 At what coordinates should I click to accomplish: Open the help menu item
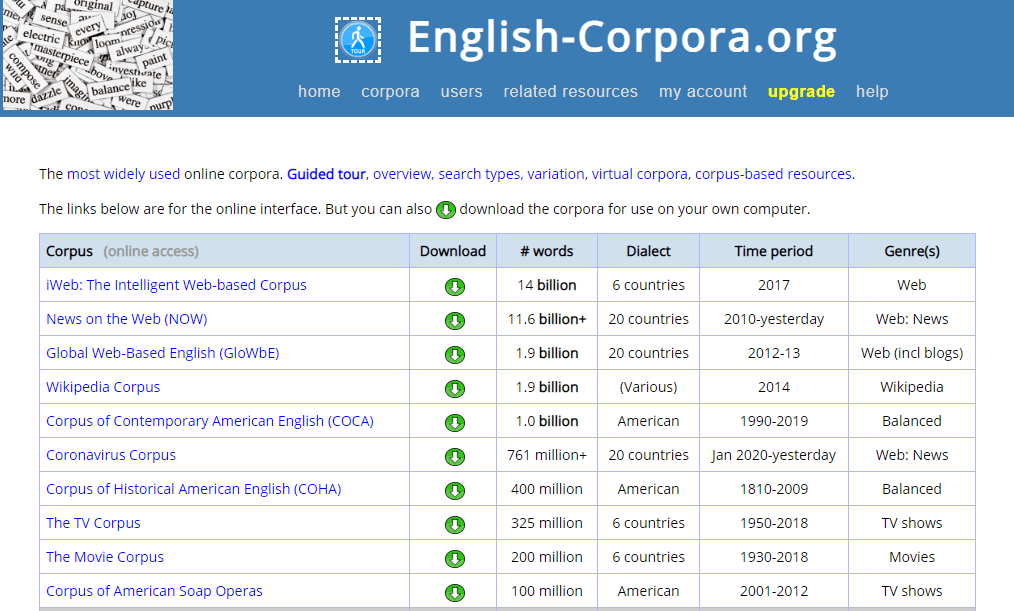click(872, 92)
